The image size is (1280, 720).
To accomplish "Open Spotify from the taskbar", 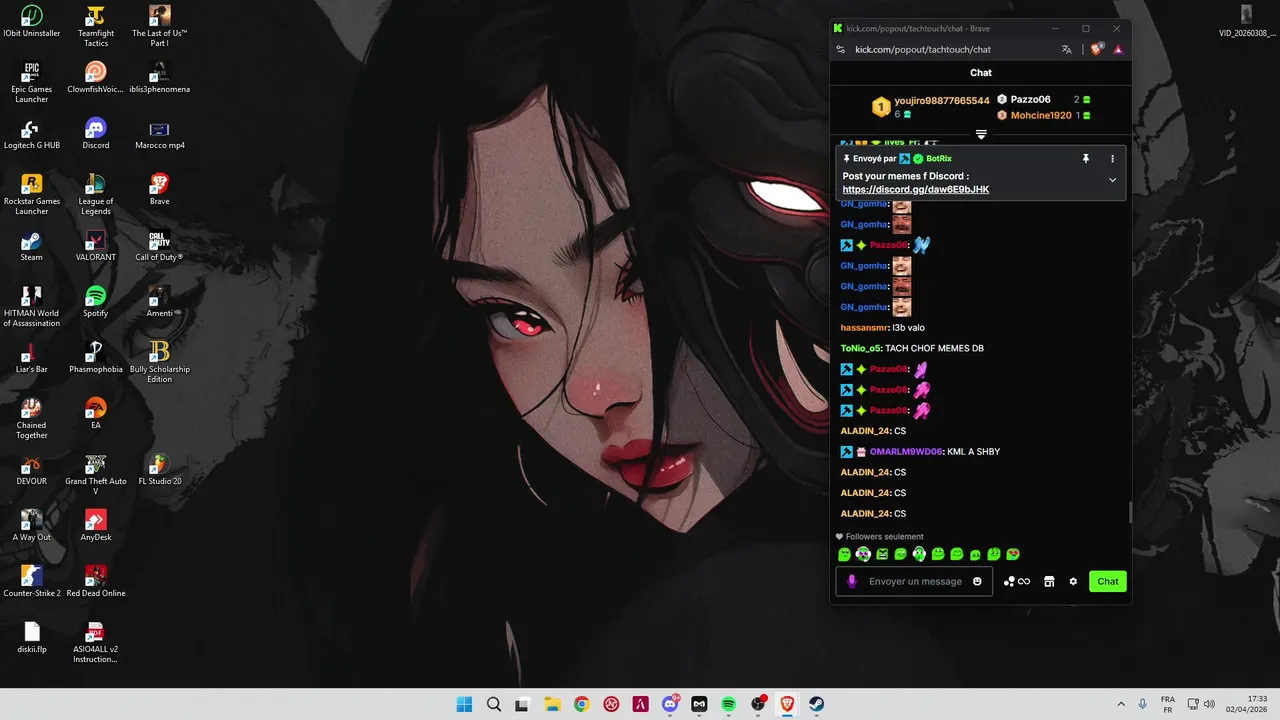I will click(x=729, y=704).
